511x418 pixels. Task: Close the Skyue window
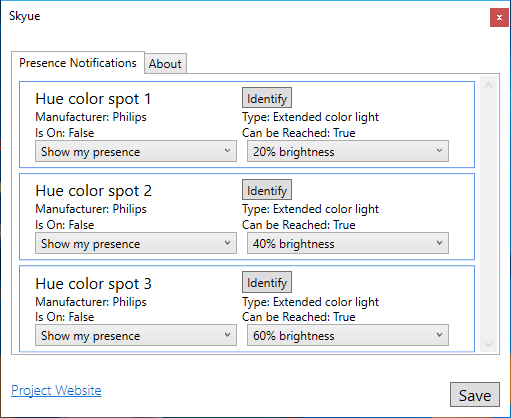coord(499,18)
